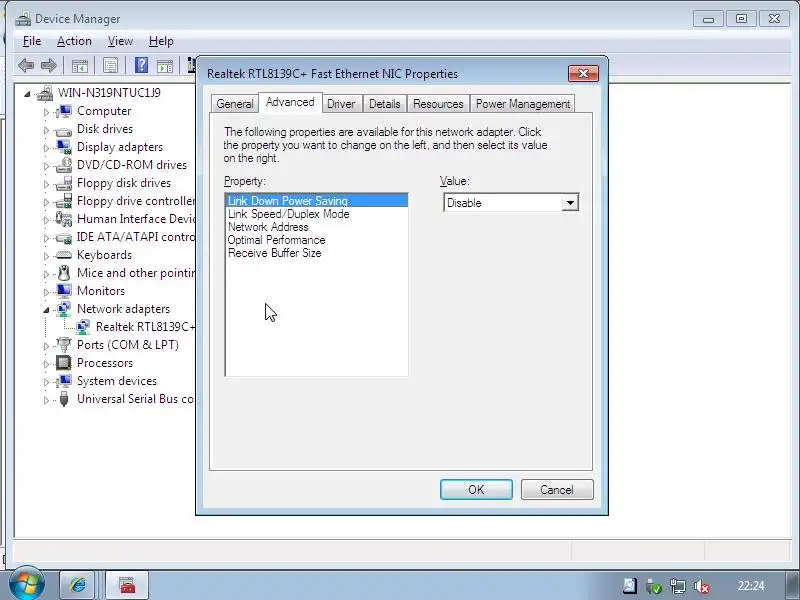Expand the System devices tree node

[46, 382]
